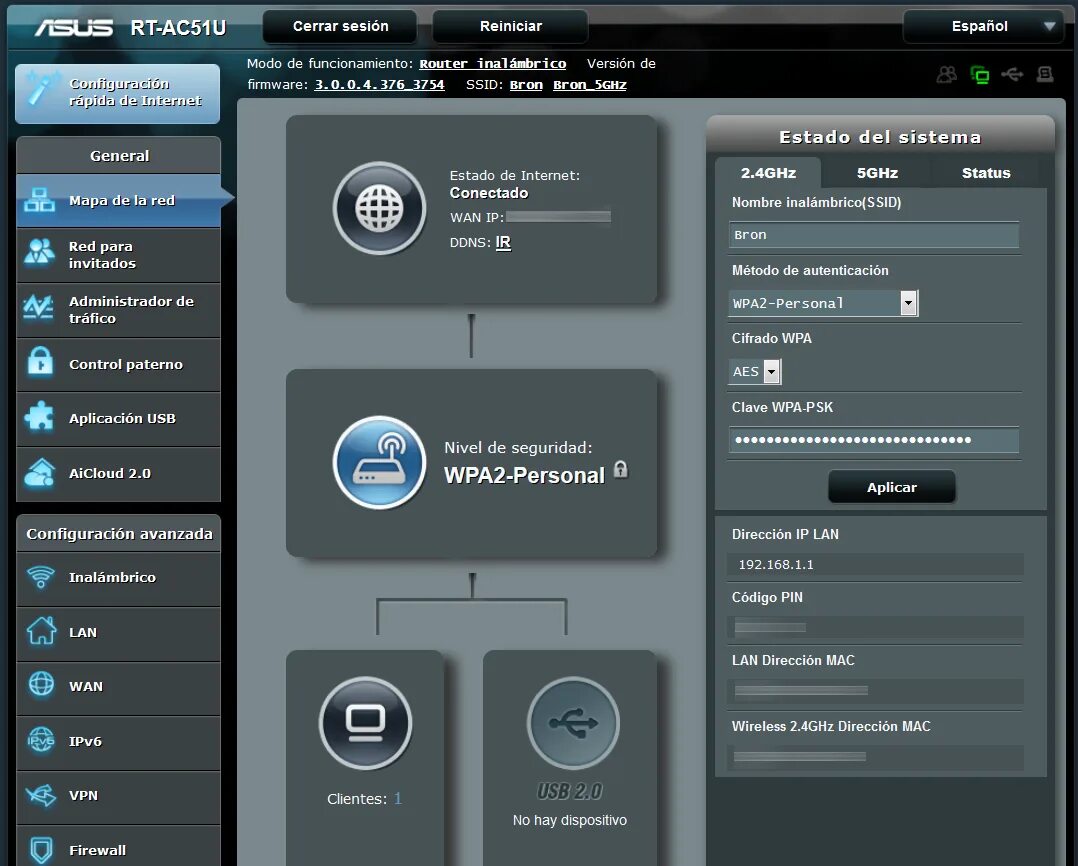Select the Inalámbrico sidebar icon
The image size is (1078, 866).
coord(41,578)
